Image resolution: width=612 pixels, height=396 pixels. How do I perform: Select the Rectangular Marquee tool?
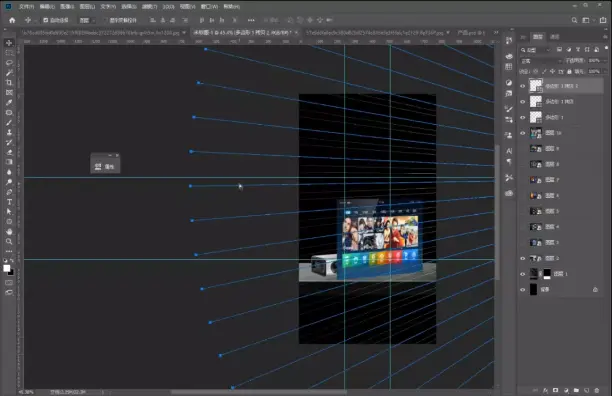click(x=9, y=53)
